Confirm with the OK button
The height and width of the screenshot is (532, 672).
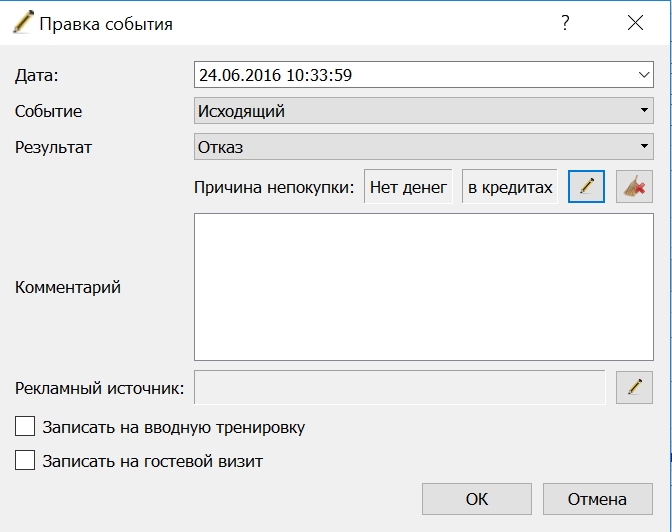(x=477, y=499)
